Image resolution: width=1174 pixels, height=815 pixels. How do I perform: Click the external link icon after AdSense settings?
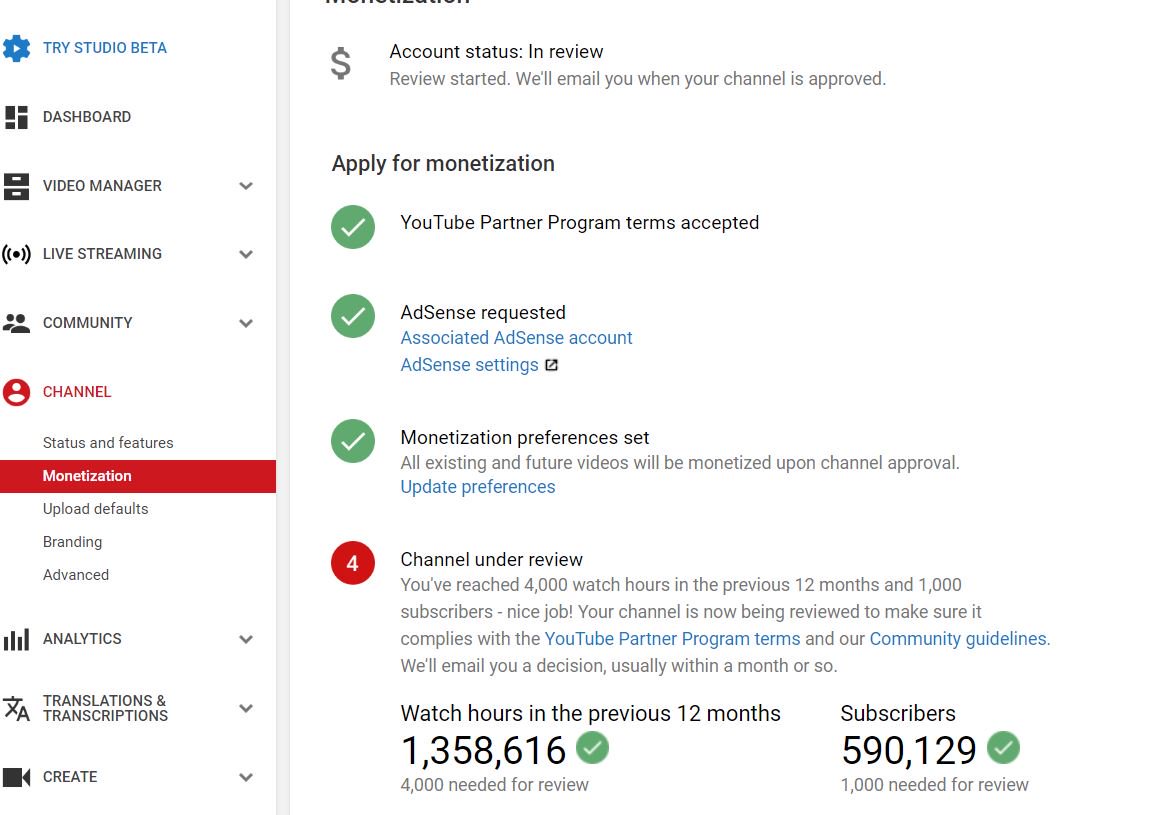pos(551,365)
